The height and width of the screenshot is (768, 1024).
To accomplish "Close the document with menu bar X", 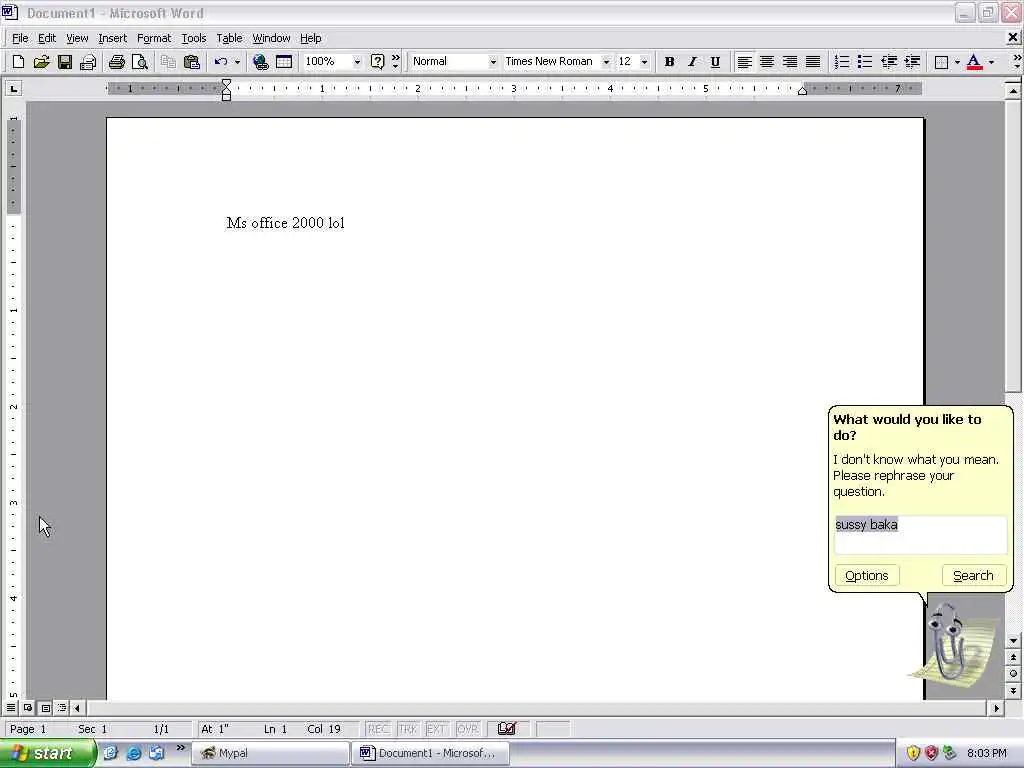I will coord(1012,37).
